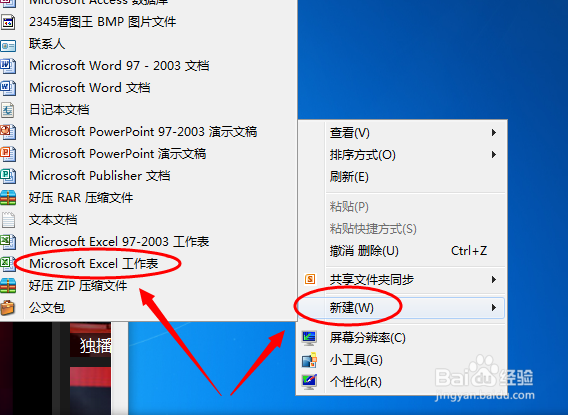568x415 pixels.
Task: Open 共享文件夹同步 menu entry
Action: click(401, 280)
